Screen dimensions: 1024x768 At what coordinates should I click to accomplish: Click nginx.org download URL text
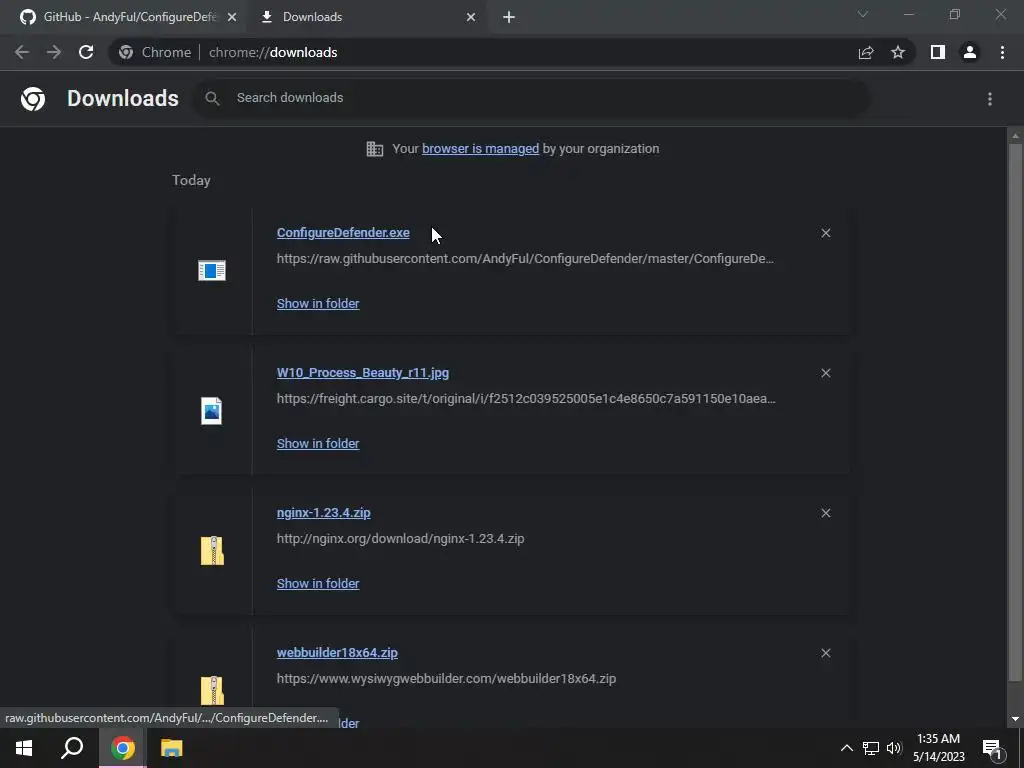(400, 539)
